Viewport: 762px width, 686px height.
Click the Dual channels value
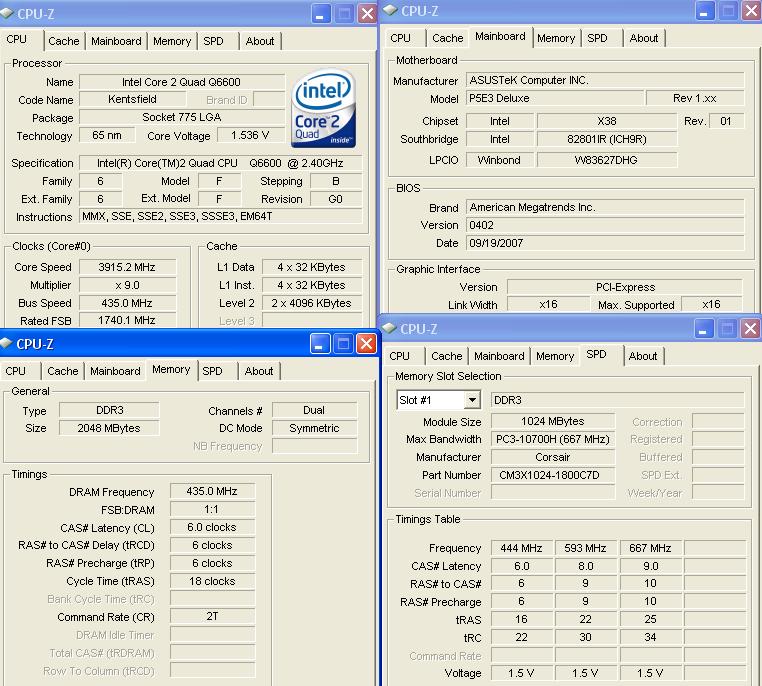pyautogui.click(x=314, y=410)
